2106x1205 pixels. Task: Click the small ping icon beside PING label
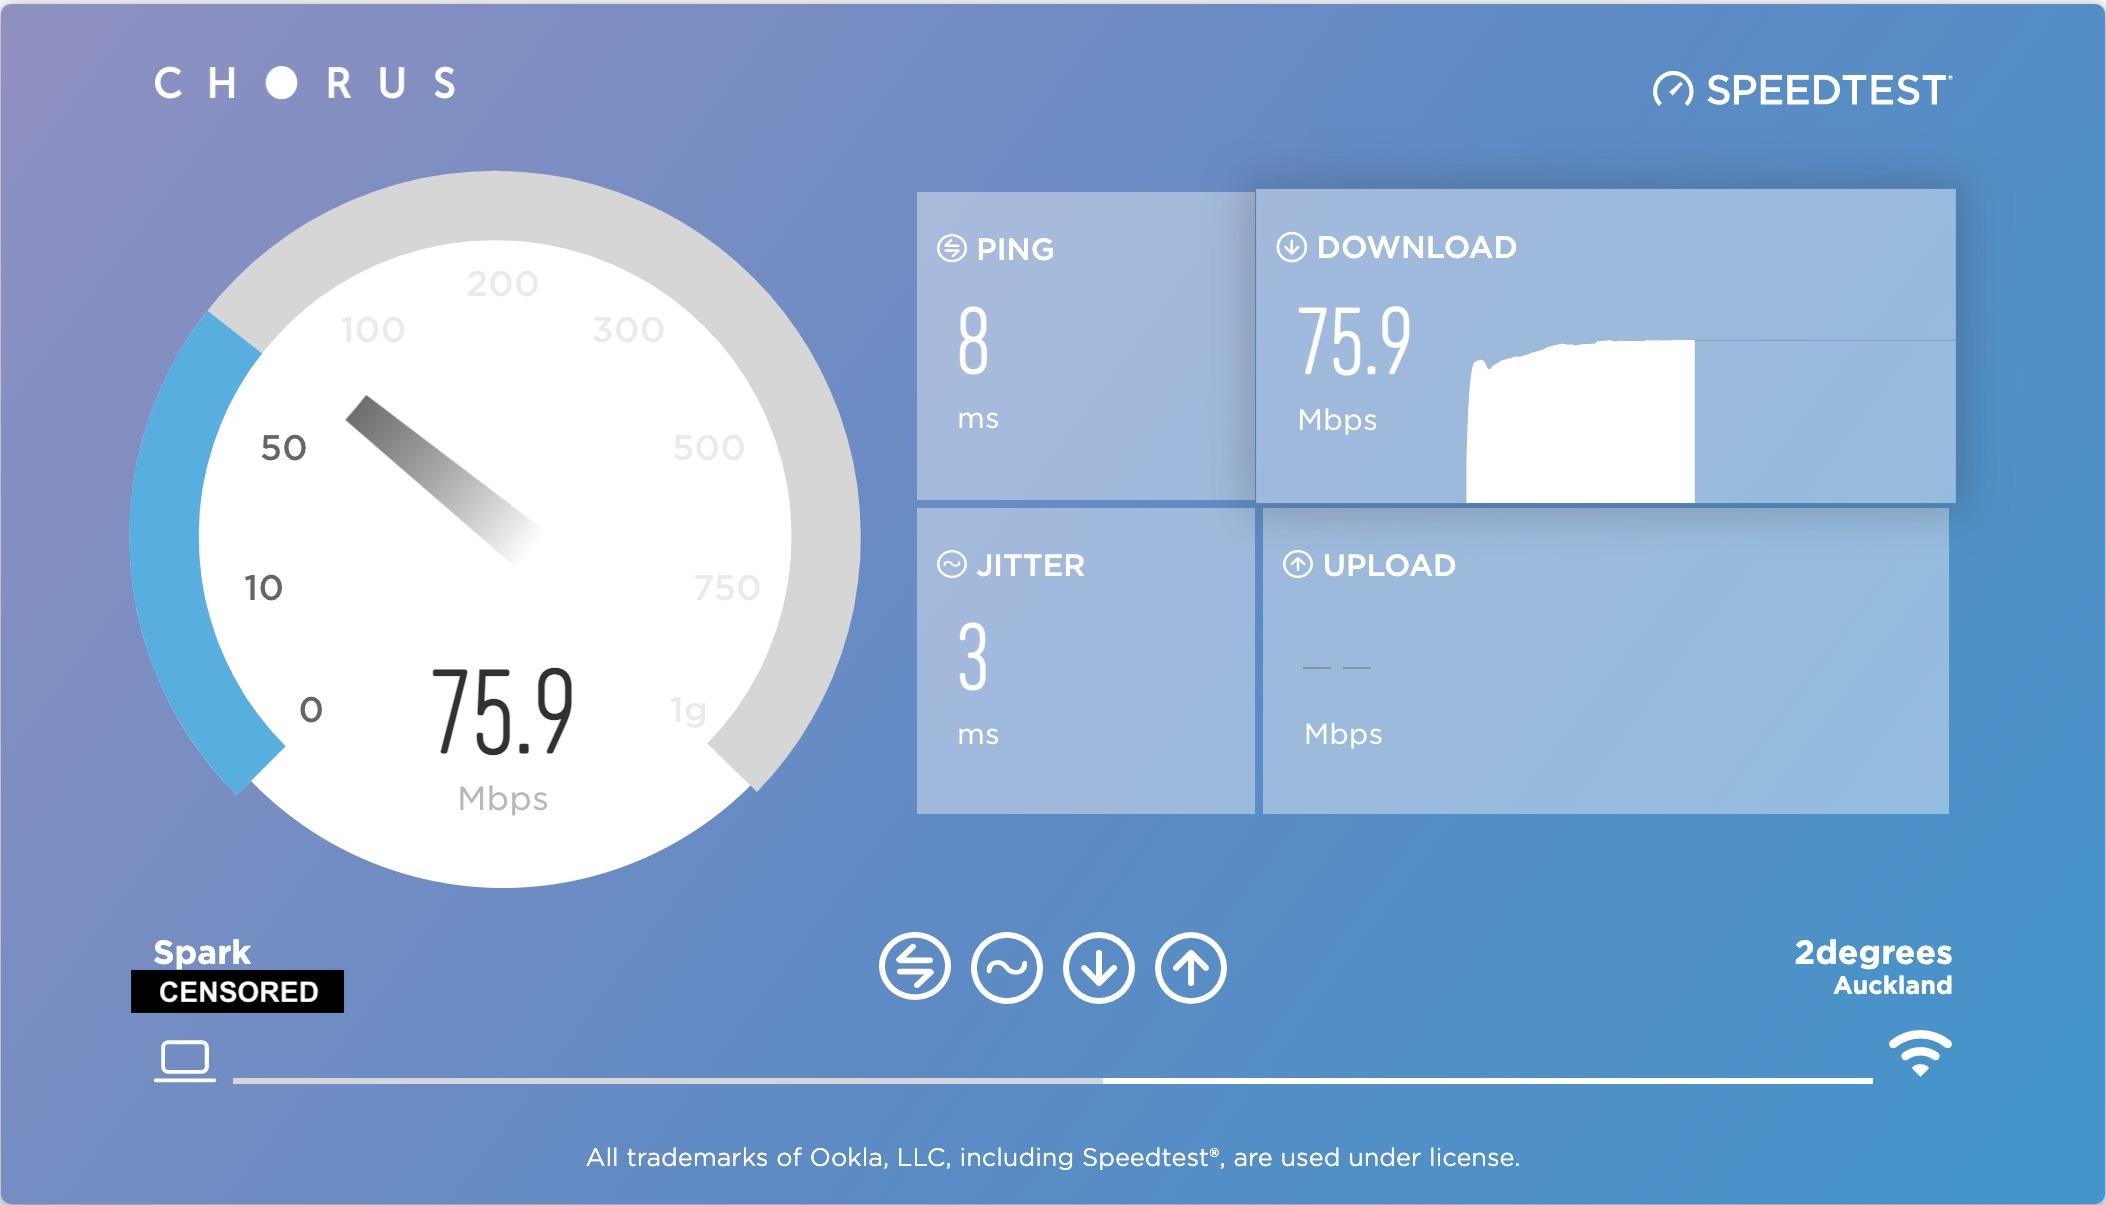pyautogui.click(x=951, y=248)
